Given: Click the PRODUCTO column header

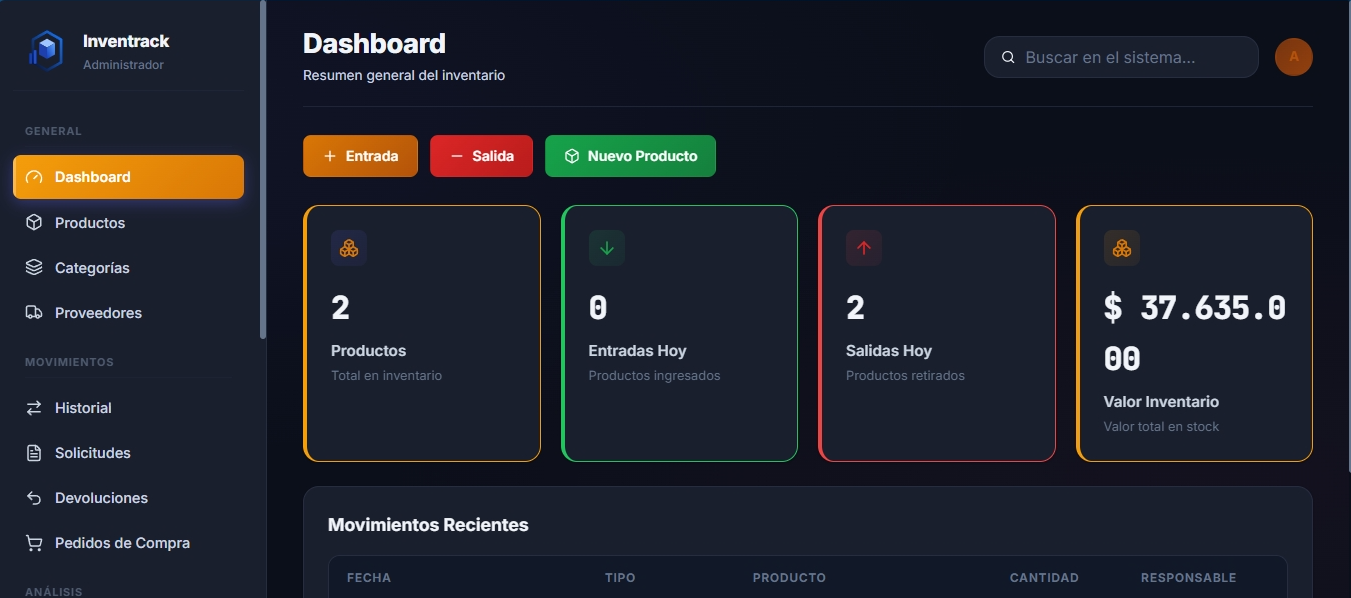Looking at the screenshot, I should 789,578.
